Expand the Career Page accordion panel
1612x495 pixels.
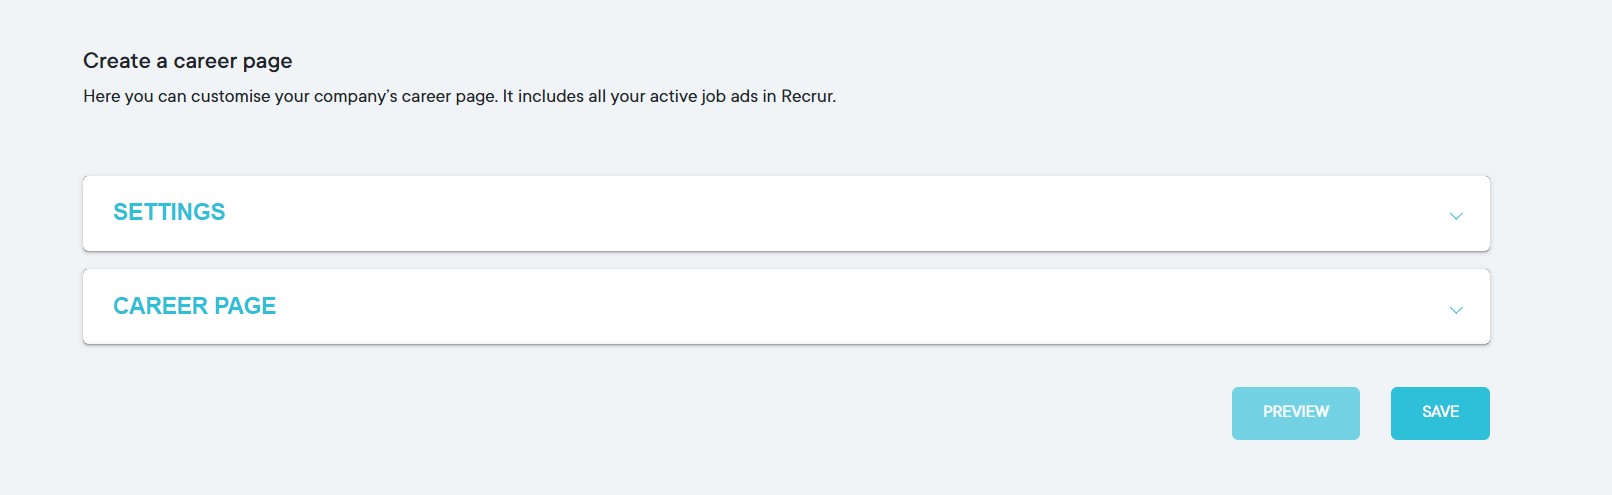786,307
